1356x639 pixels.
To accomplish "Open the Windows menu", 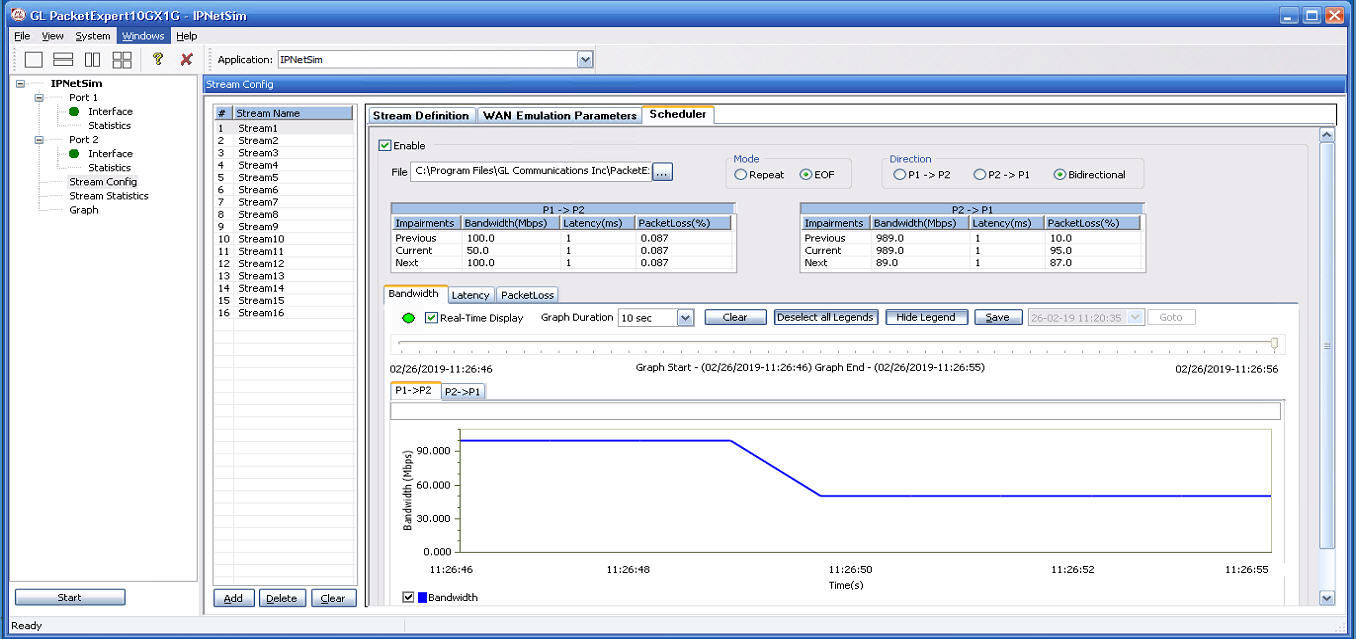I will 143,36.
